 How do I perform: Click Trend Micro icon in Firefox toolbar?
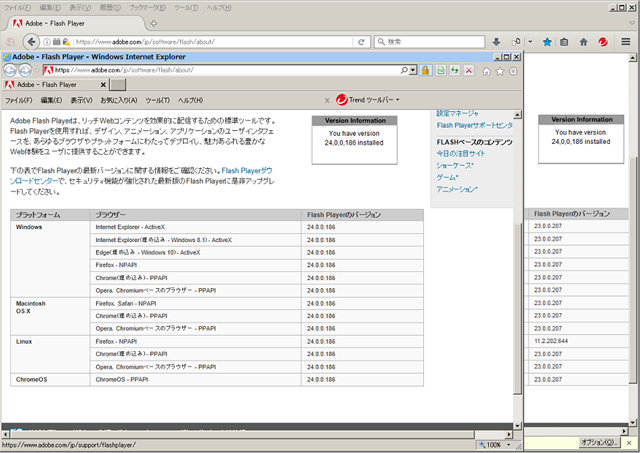(603, 42)
